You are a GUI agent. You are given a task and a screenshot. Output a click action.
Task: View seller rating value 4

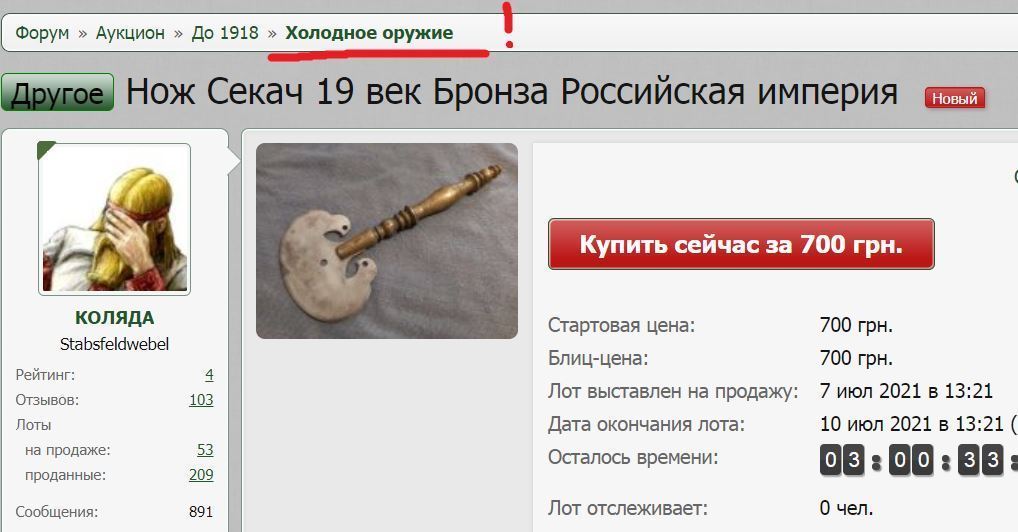coord(209,375)
